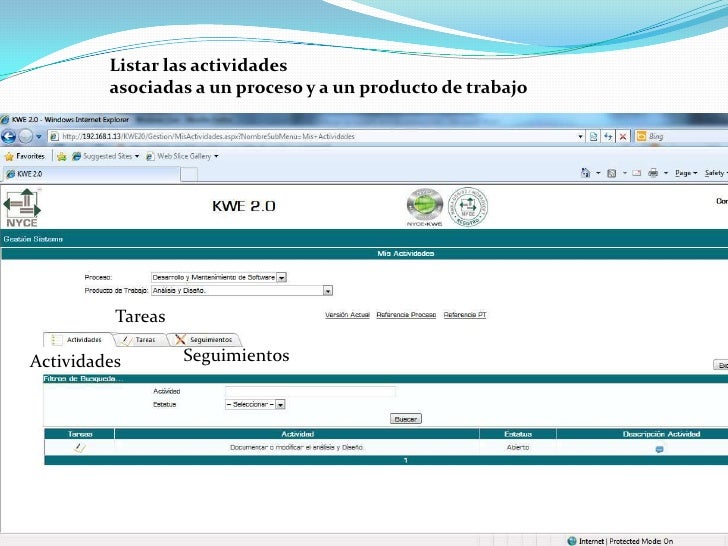Click the Tareas column header
The height and width of the screenshot is (546, 728).
80,434
